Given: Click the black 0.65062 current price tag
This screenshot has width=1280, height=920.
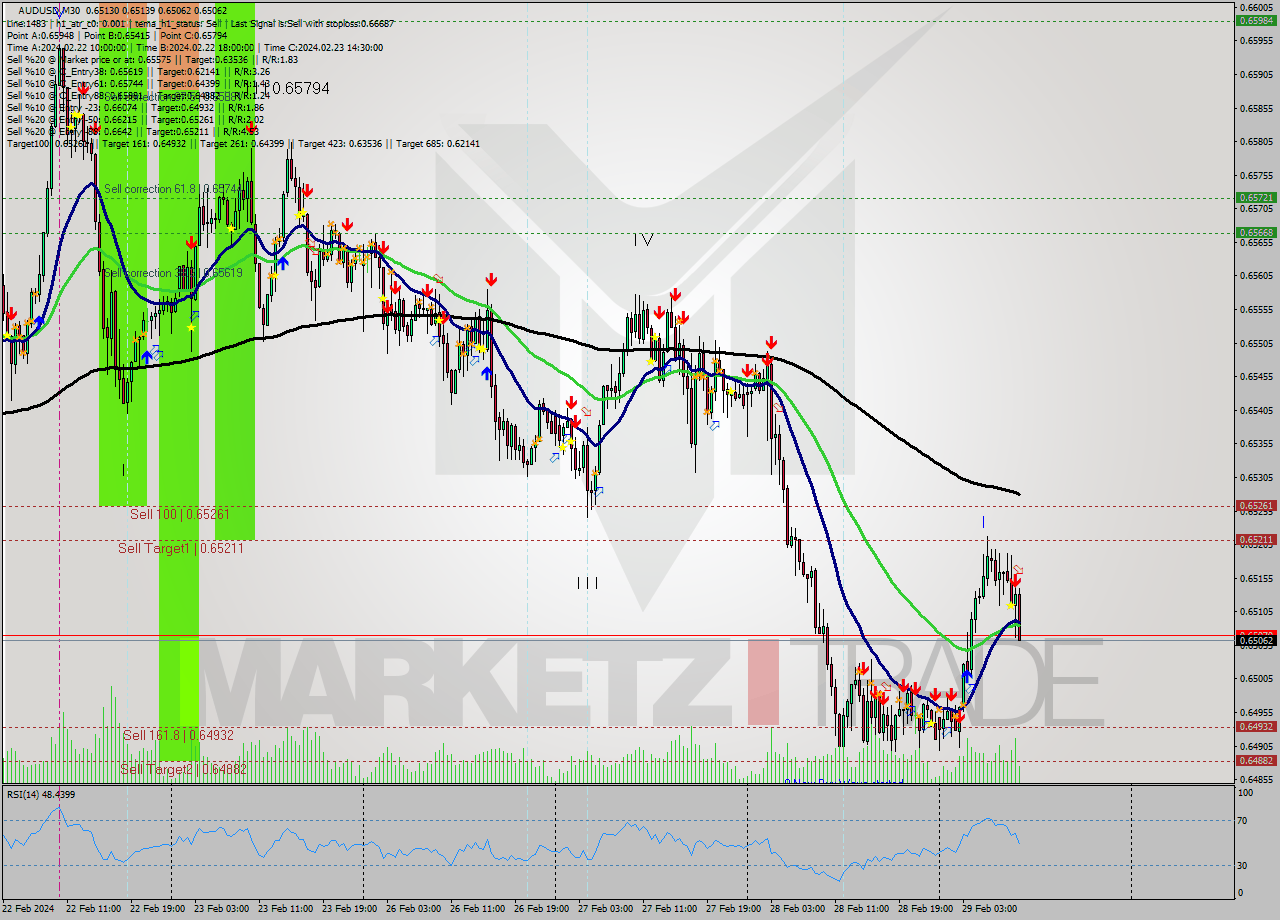Looking at the screenshot, I should tap(1256, 640).
